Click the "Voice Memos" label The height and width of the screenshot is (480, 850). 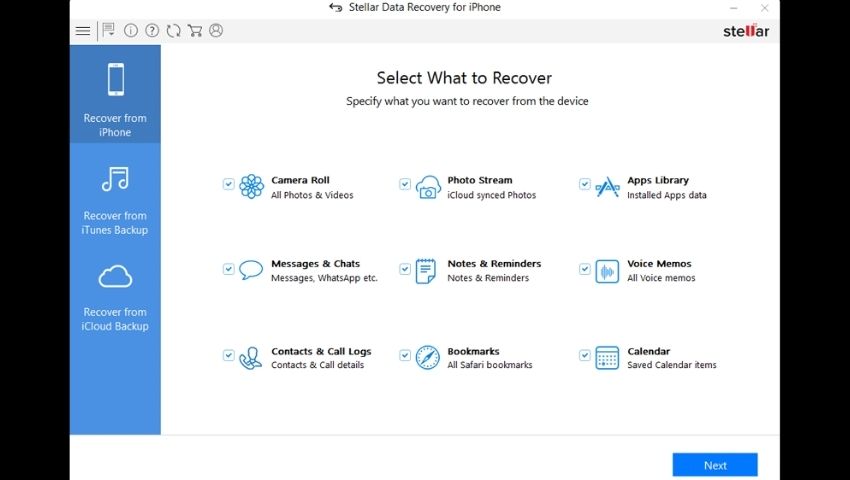coord(659,264)
